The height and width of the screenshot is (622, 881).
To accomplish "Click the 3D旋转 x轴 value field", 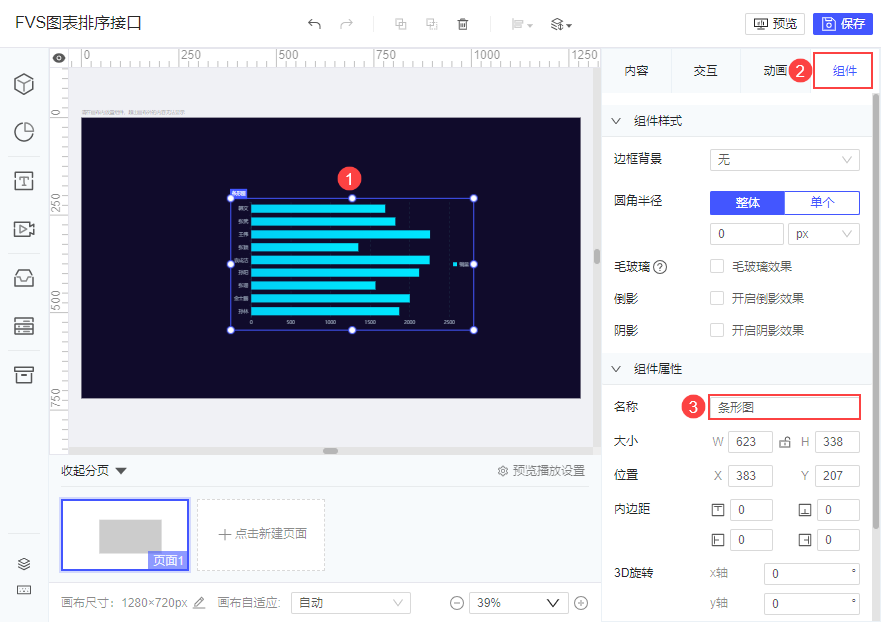I will coord(811,574).
